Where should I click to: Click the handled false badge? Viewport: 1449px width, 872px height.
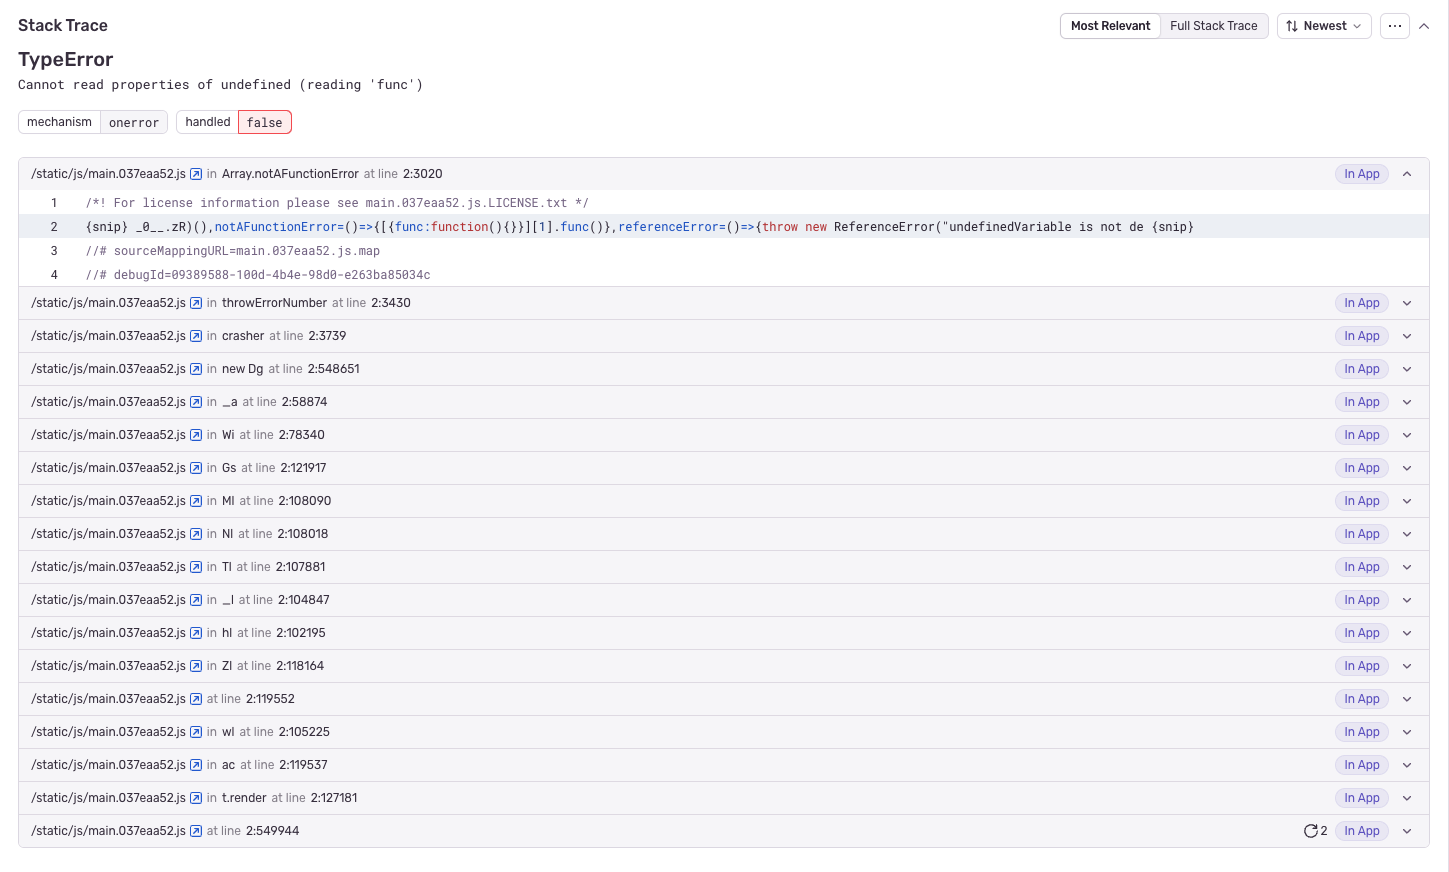click(x=264, y=122)
